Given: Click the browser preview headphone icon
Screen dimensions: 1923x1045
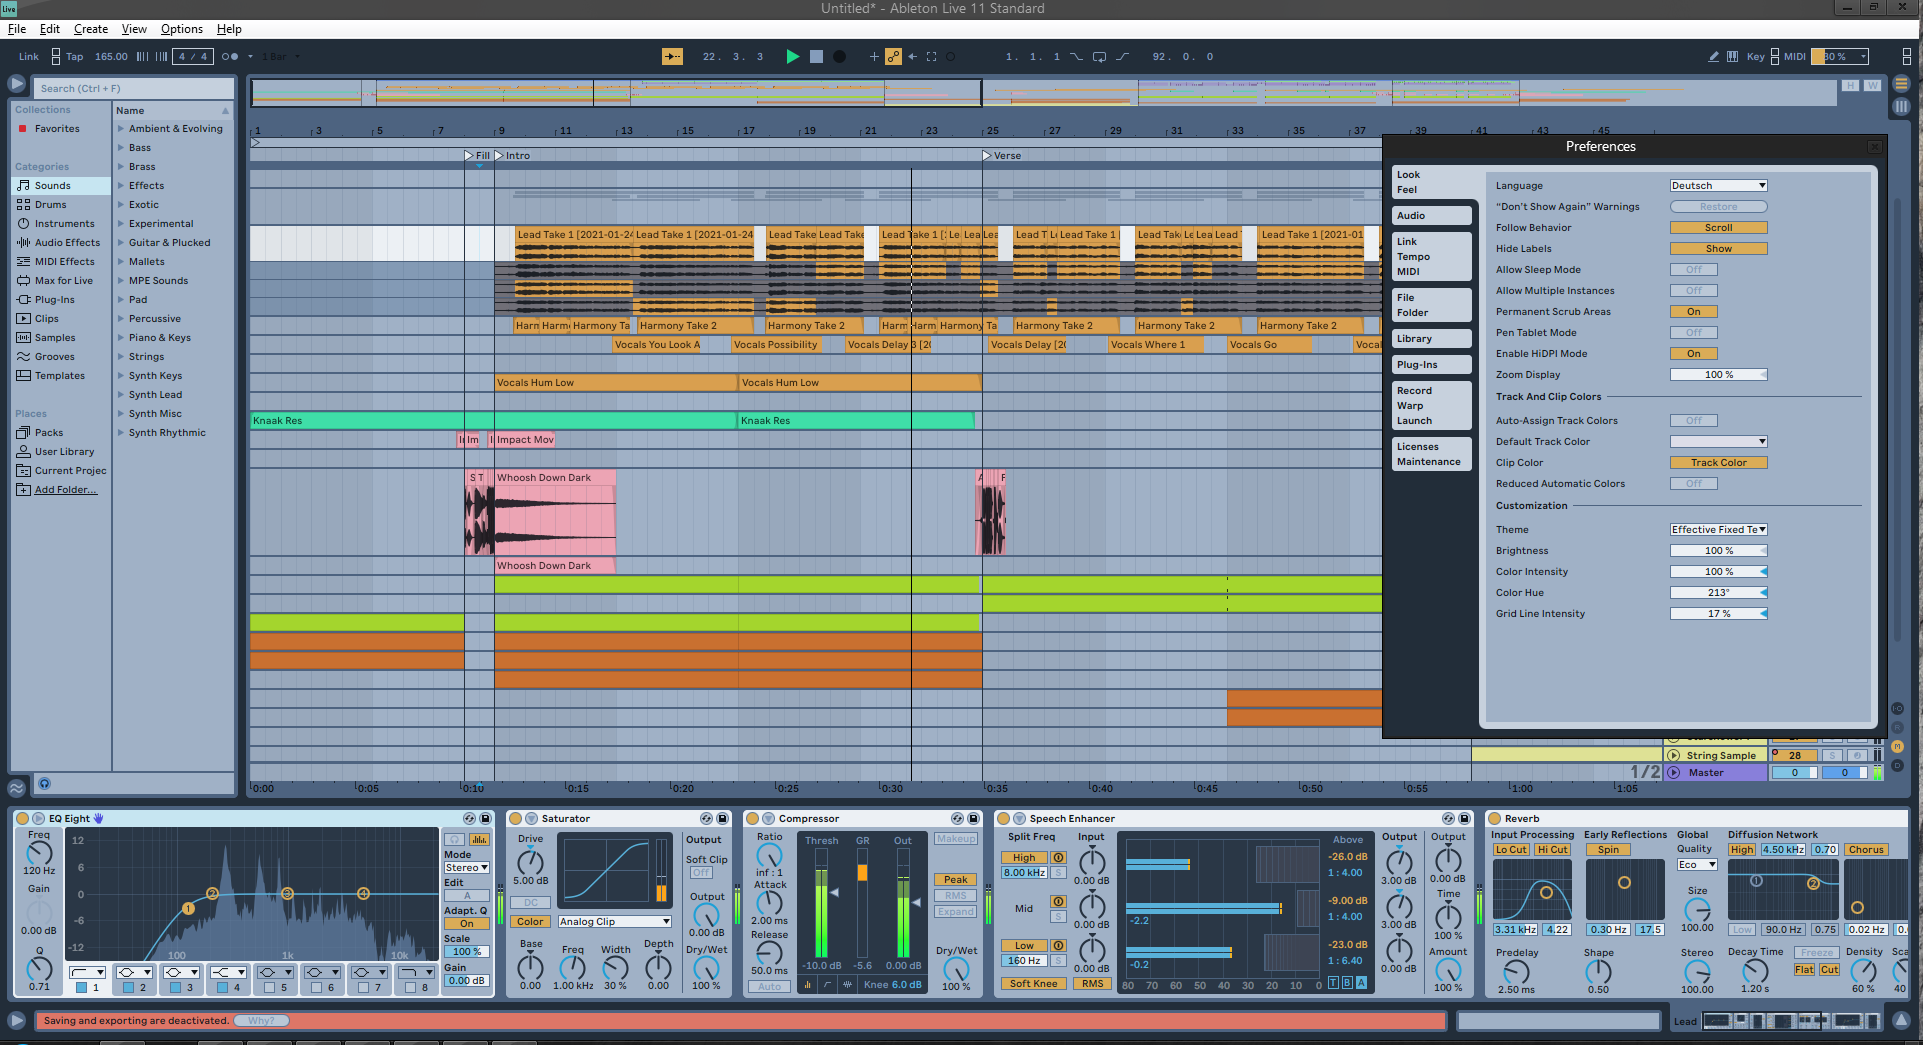Looking at the screenshot, I should (44, 784).
